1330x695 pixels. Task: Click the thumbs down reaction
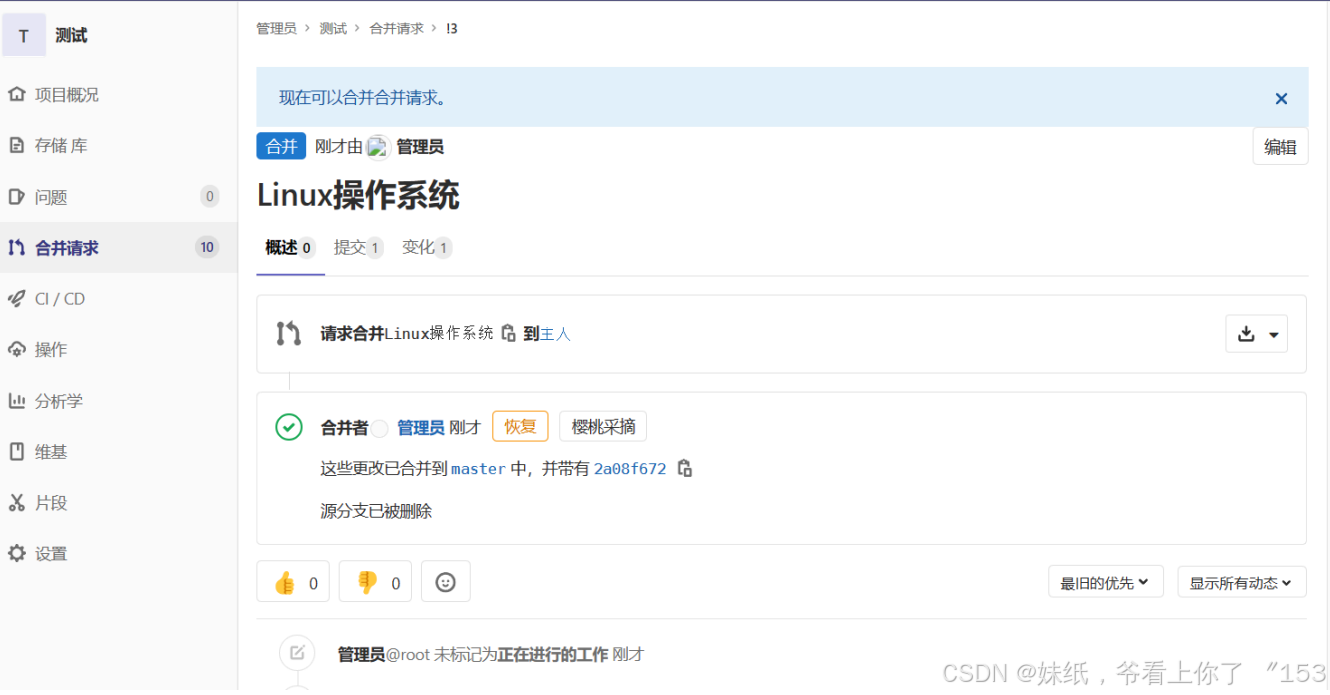point(375,582)
